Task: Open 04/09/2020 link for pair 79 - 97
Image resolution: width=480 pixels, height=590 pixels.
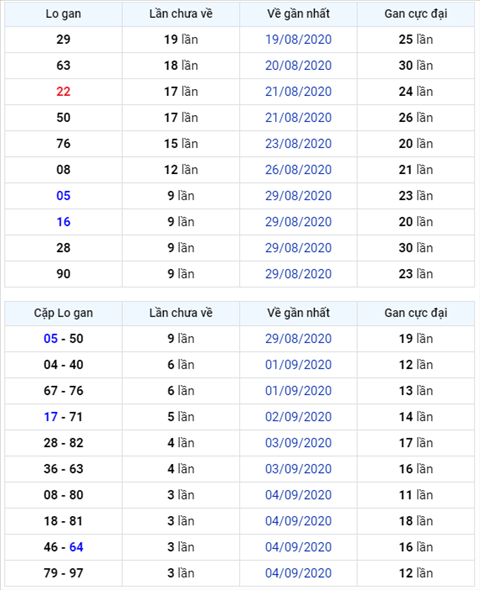Action: tap(298, 573)
